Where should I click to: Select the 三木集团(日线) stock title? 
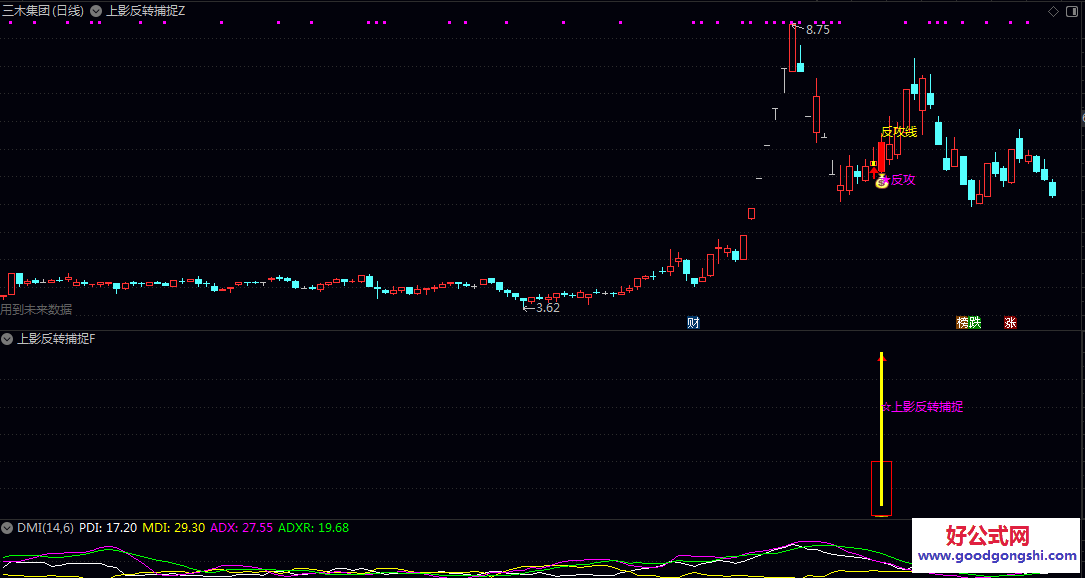coord(43,11)
